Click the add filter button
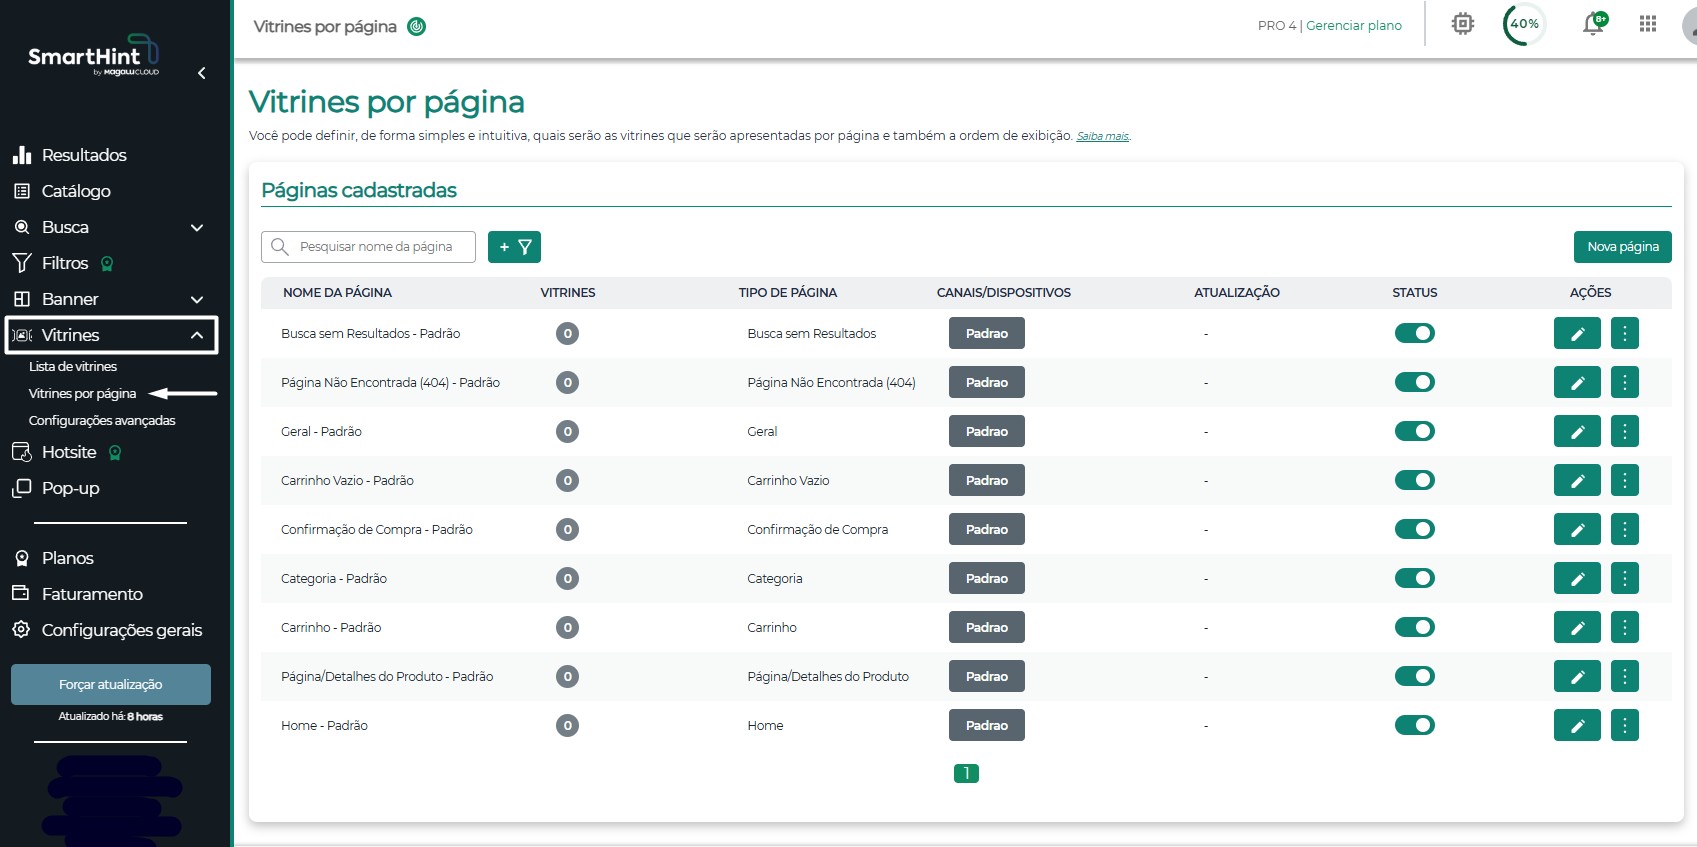1697x847 pixels. [x=514, y=247]
